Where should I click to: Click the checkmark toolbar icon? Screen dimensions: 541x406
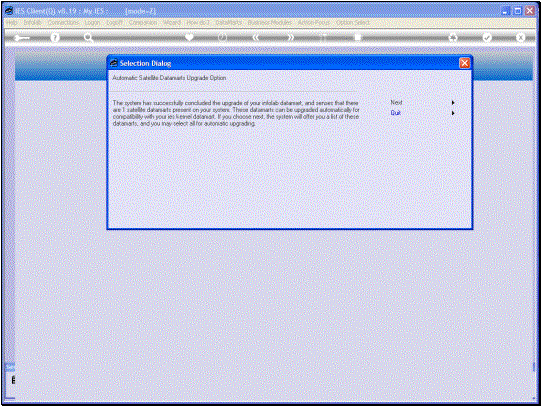point(487,37)
